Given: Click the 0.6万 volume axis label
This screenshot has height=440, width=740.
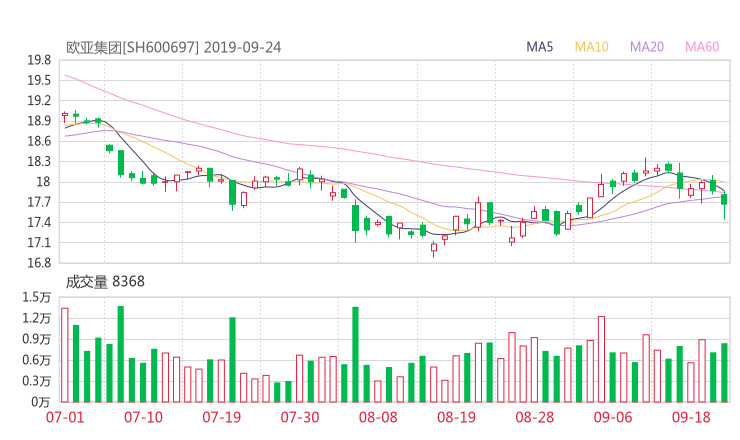Looking at the screenshot, I should pos(36,360).
